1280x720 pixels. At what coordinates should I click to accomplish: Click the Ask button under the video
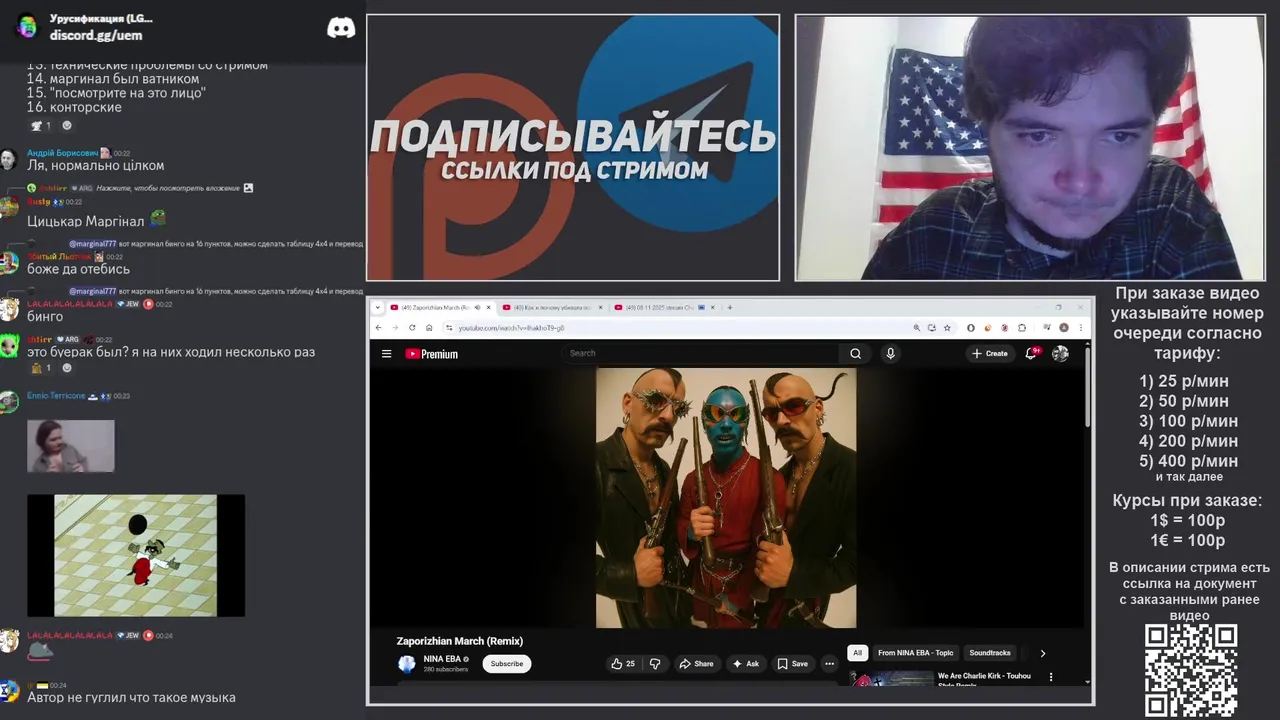click(x=746, y=663)
